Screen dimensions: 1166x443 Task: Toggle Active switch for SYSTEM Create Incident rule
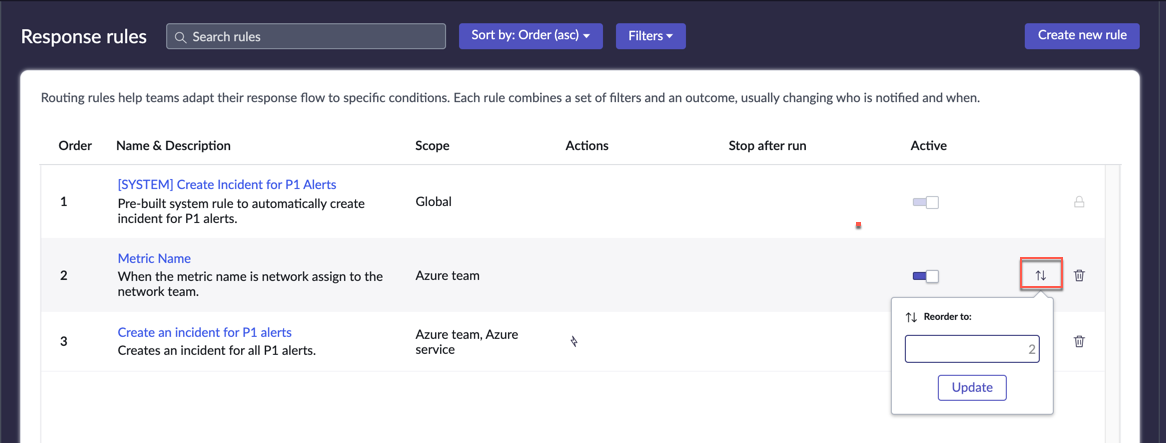(925, 202)
